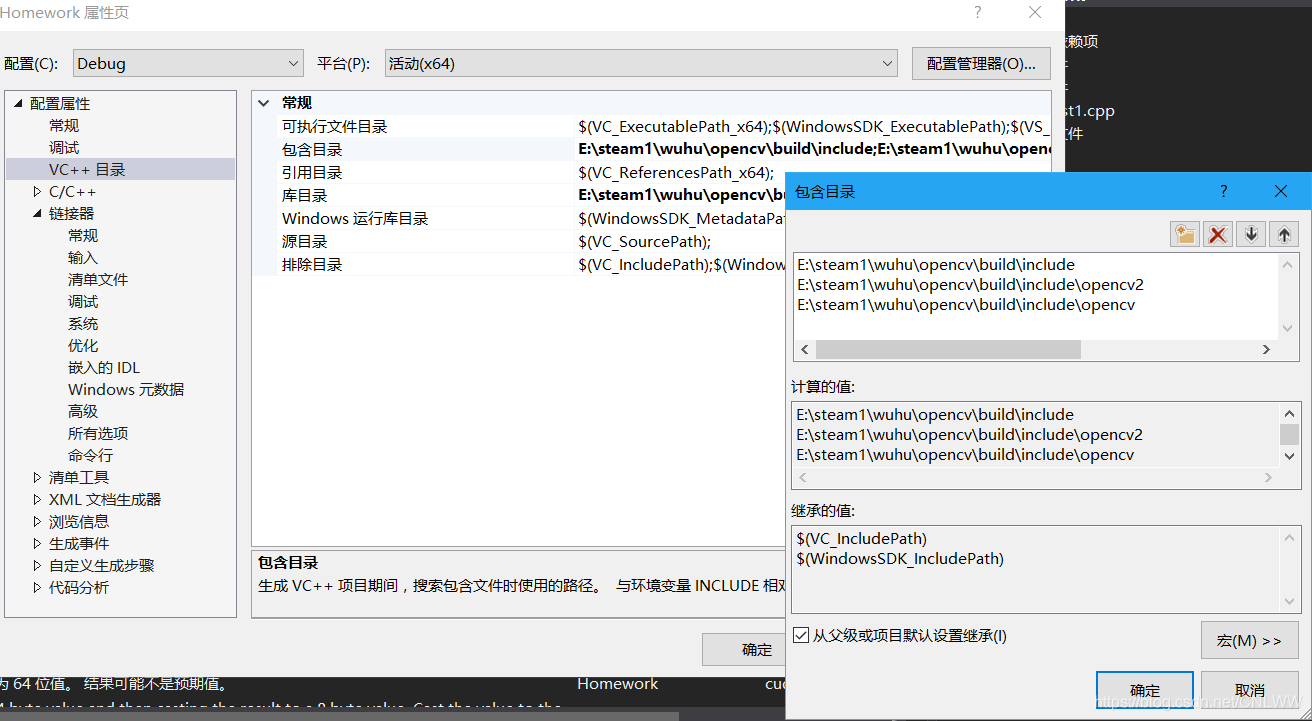Click the $(WindowsSDK_IncludePath) inherited value
This screenshot has height=721, width=1312.
900,559
